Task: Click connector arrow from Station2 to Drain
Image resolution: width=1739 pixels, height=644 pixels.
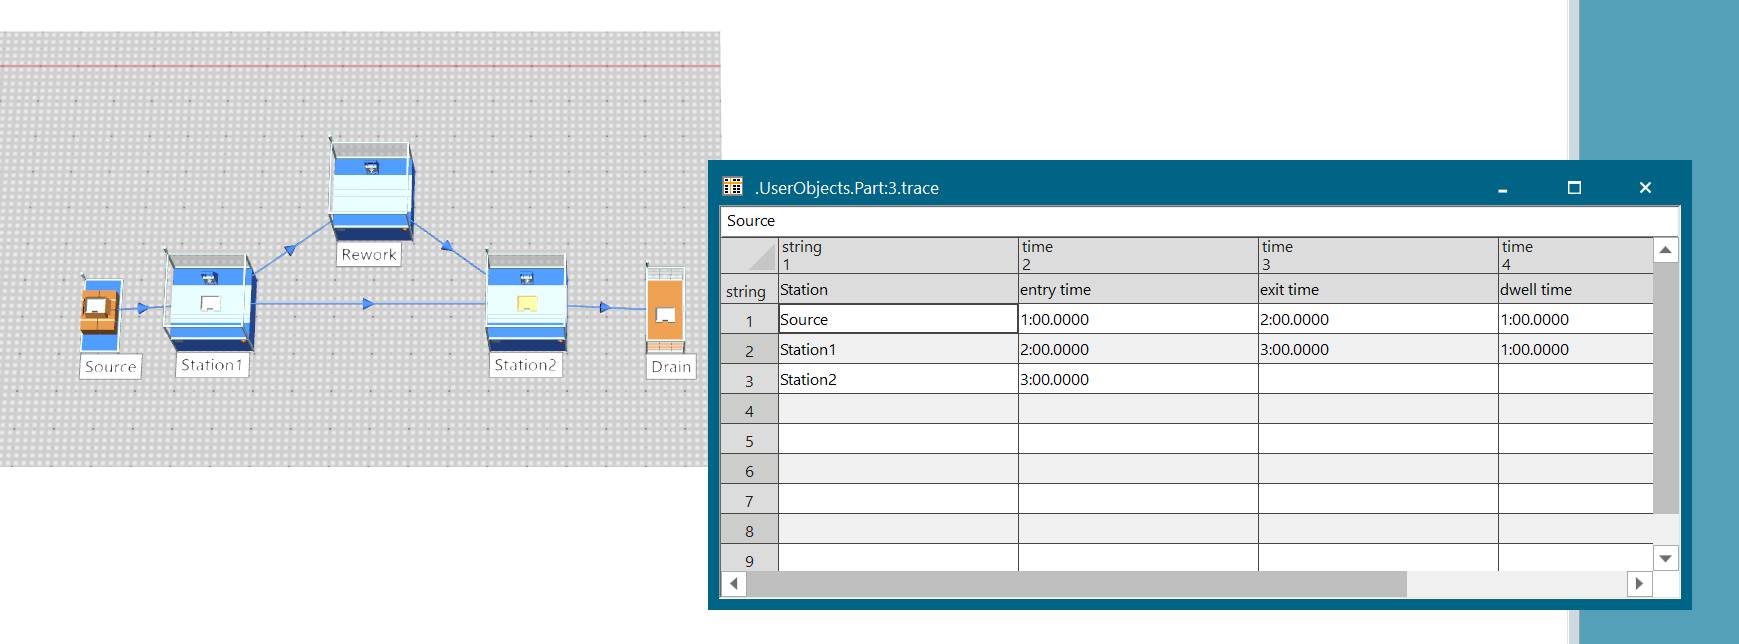Action: click(605, 307)
